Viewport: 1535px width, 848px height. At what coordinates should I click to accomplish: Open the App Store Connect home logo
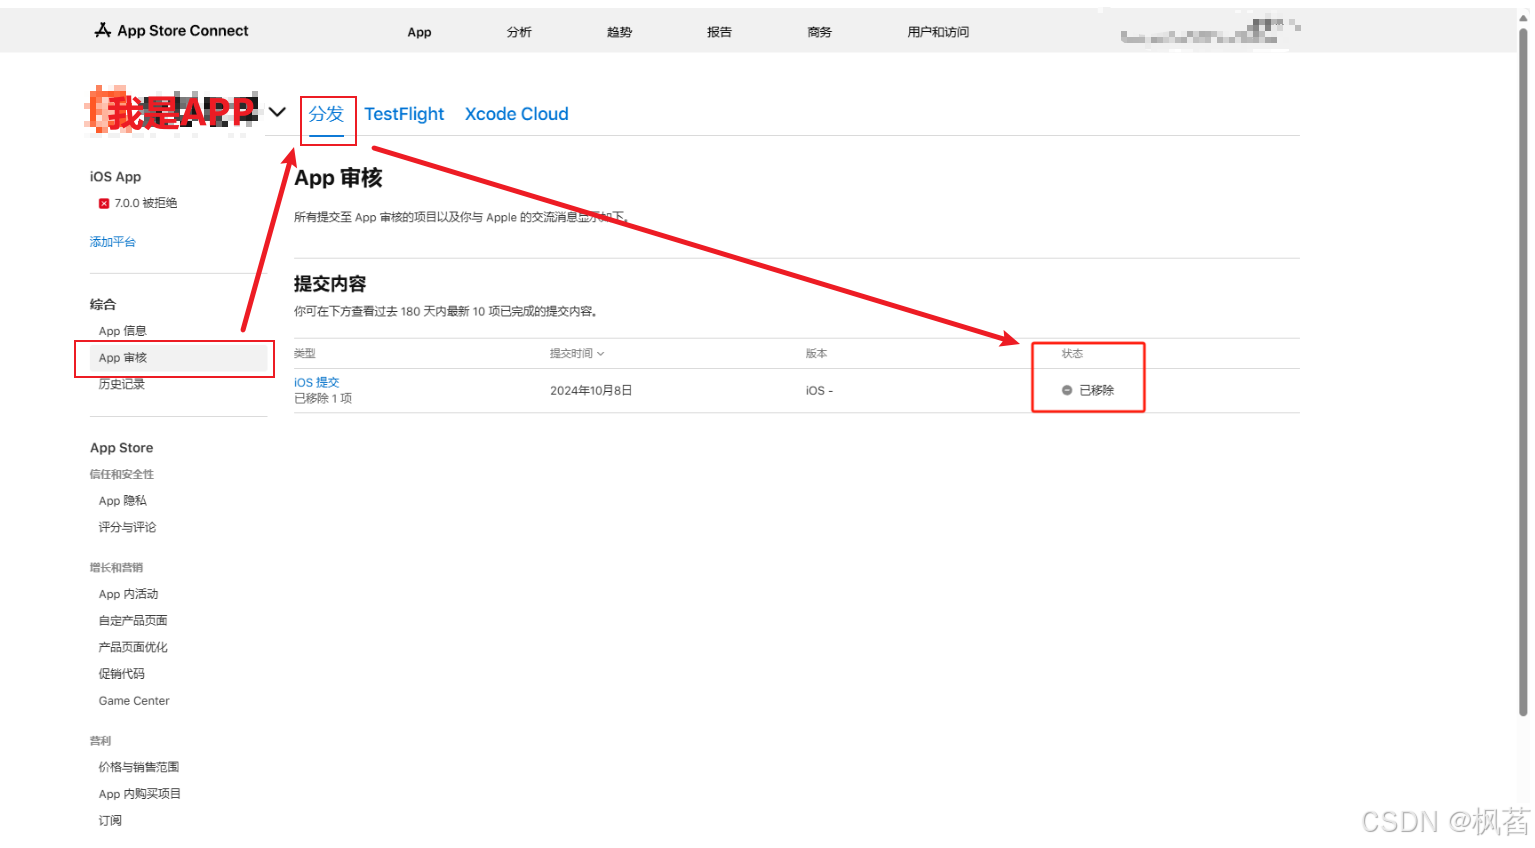point(171,31)
